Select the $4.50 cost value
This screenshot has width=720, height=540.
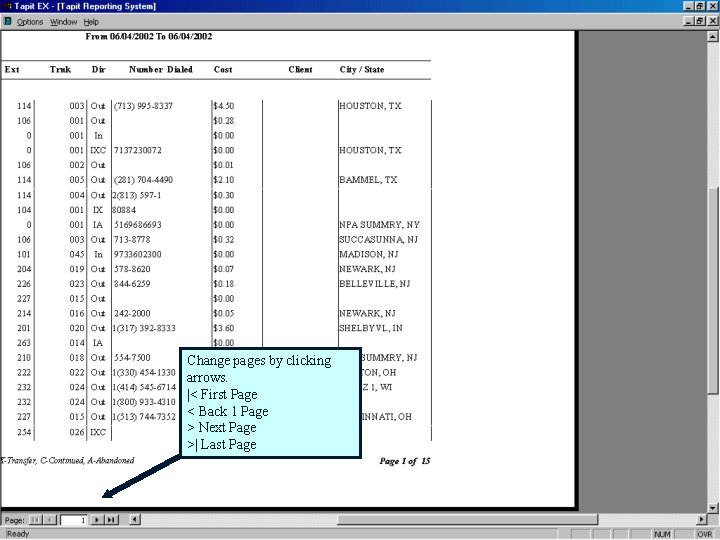224,106
